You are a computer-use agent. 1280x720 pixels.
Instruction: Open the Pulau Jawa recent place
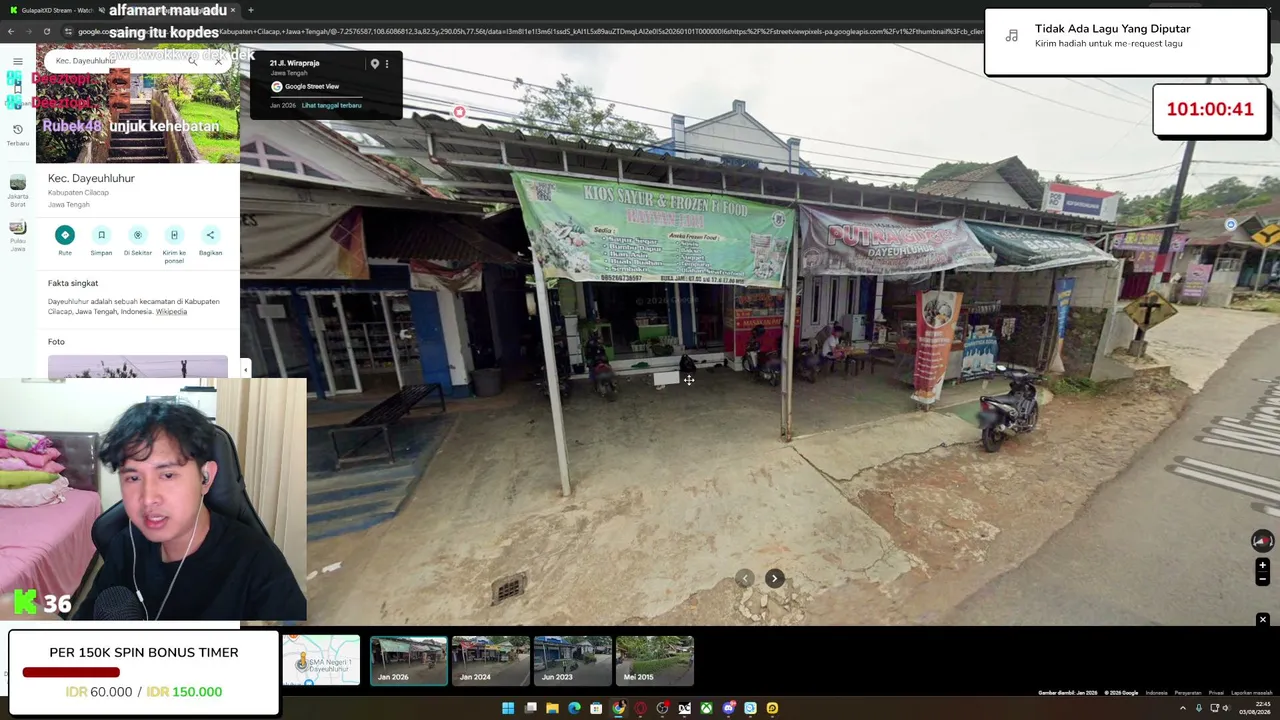click(18, 235)
